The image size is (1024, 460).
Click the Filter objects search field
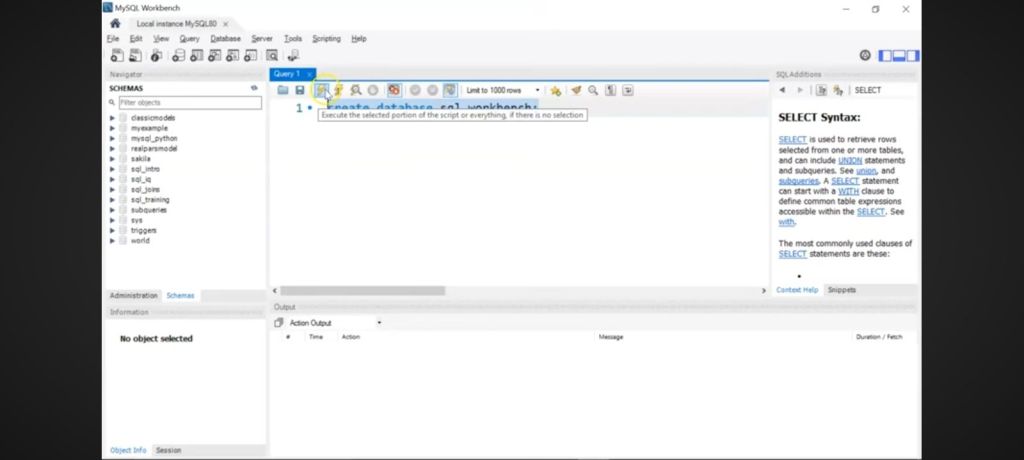188,102
